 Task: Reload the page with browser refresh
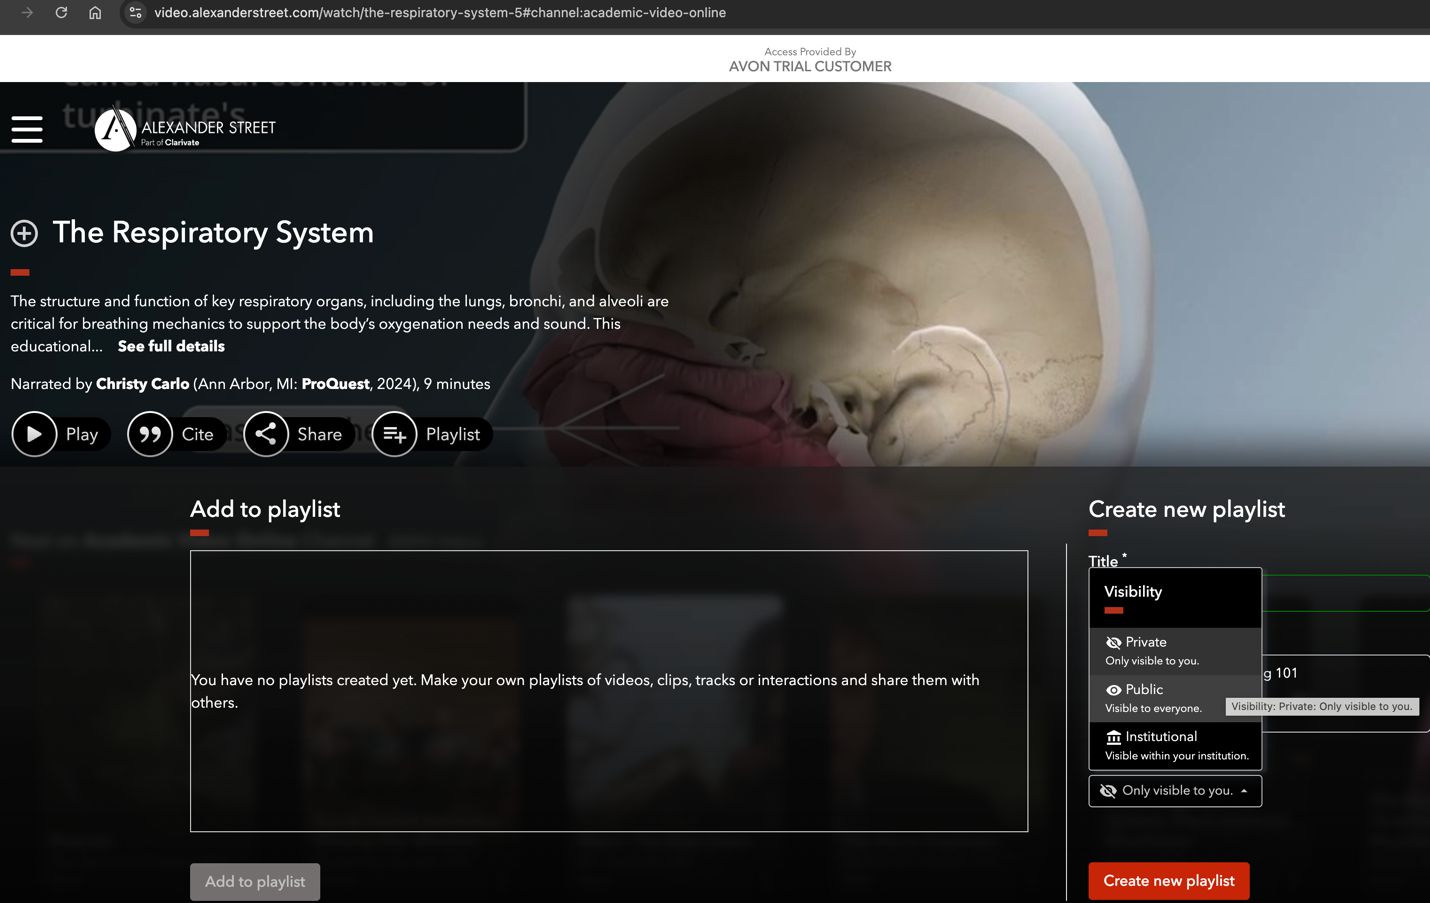pos(61,13)
